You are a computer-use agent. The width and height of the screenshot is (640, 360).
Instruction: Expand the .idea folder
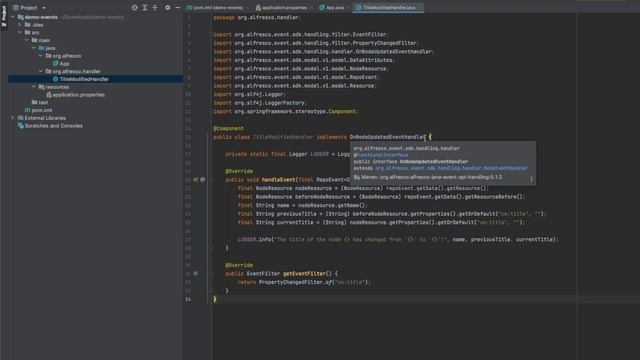coord(20,25)
